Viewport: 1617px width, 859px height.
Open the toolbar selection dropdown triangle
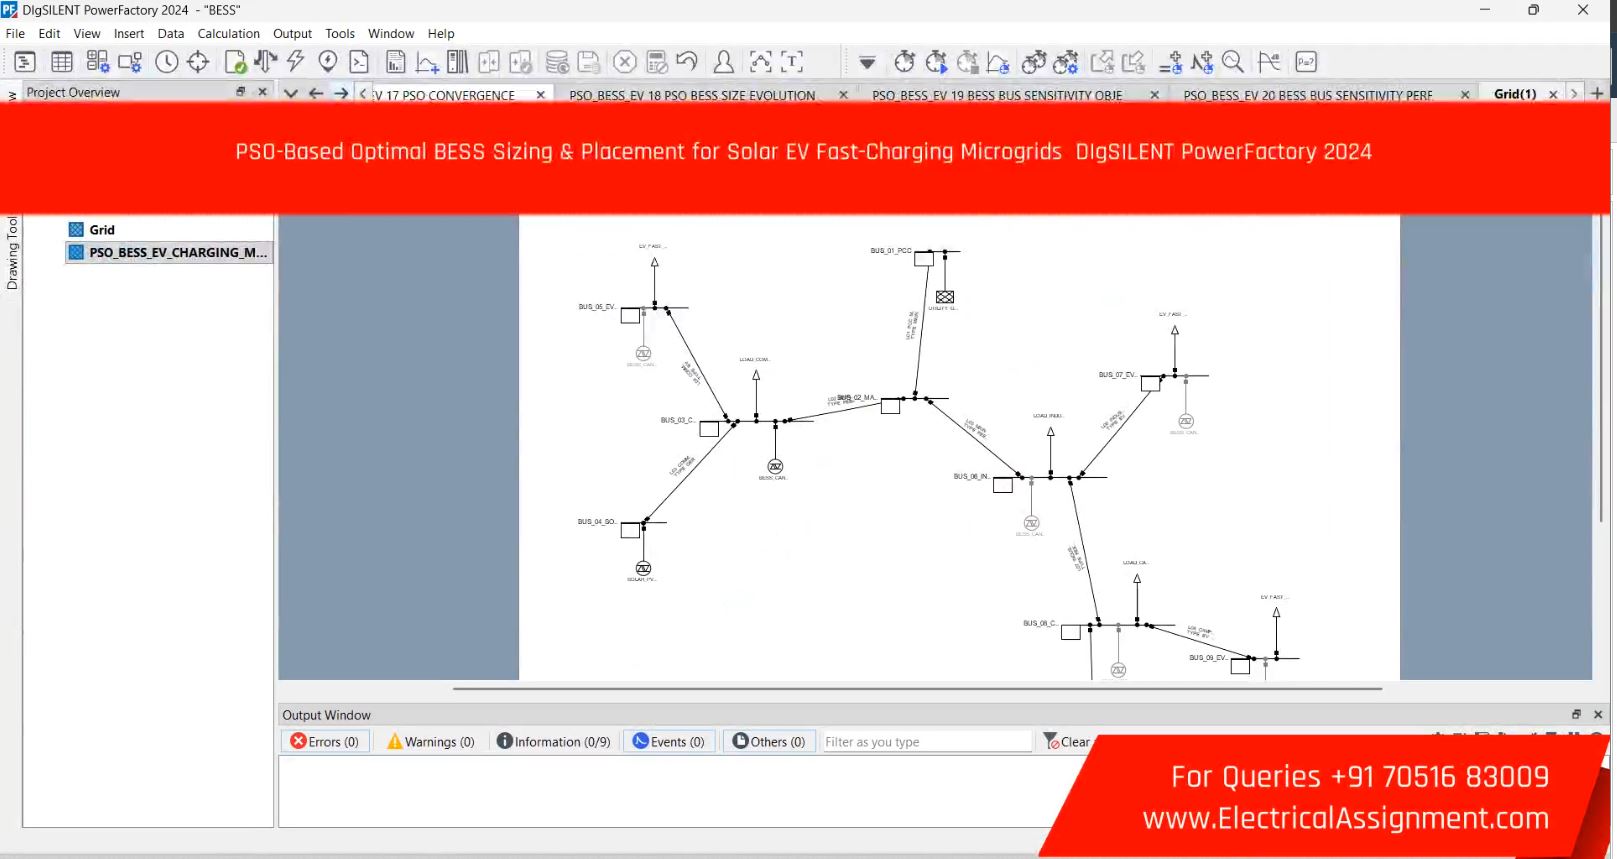pyautogui.click(x=867, y=63)
